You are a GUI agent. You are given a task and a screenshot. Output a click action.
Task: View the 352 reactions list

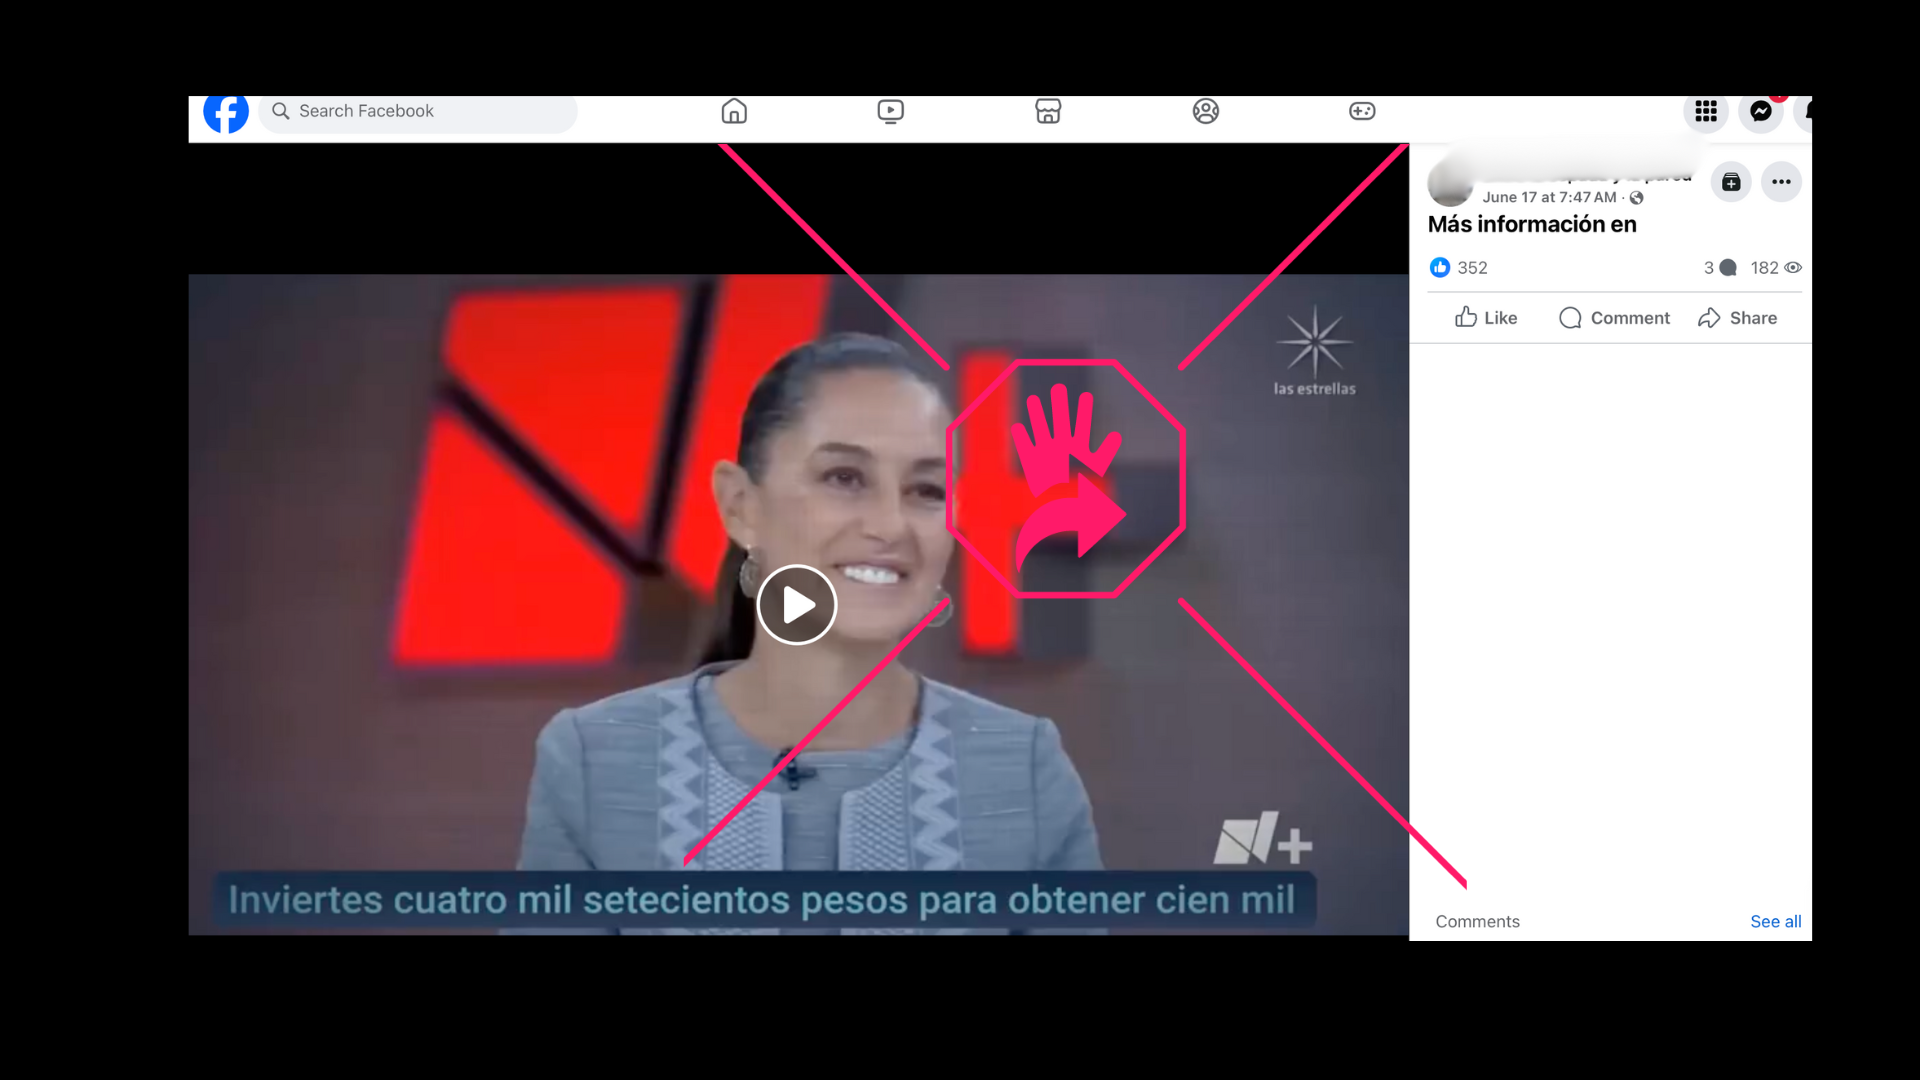tap(1459, 268)
